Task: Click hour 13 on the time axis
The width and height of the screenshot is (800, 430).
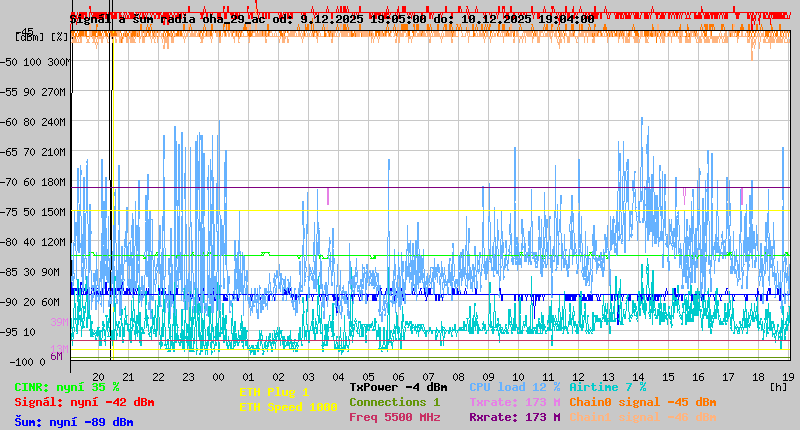Action: (x=608, y=376)
